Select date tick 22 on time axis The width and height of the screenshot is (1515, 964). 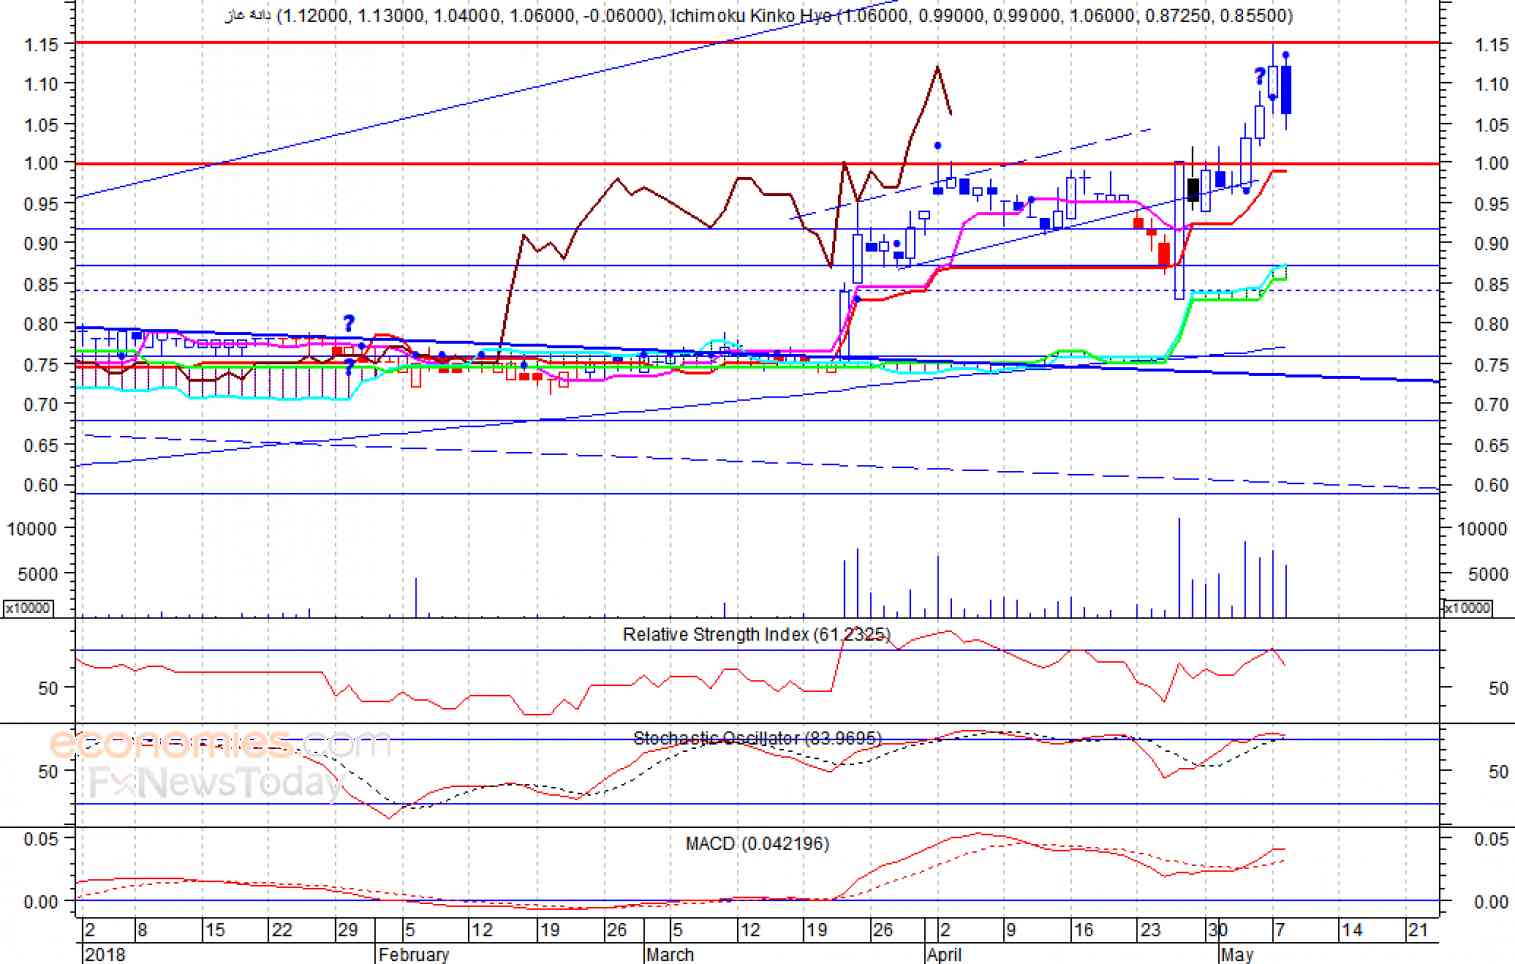(x=282, y=930)
